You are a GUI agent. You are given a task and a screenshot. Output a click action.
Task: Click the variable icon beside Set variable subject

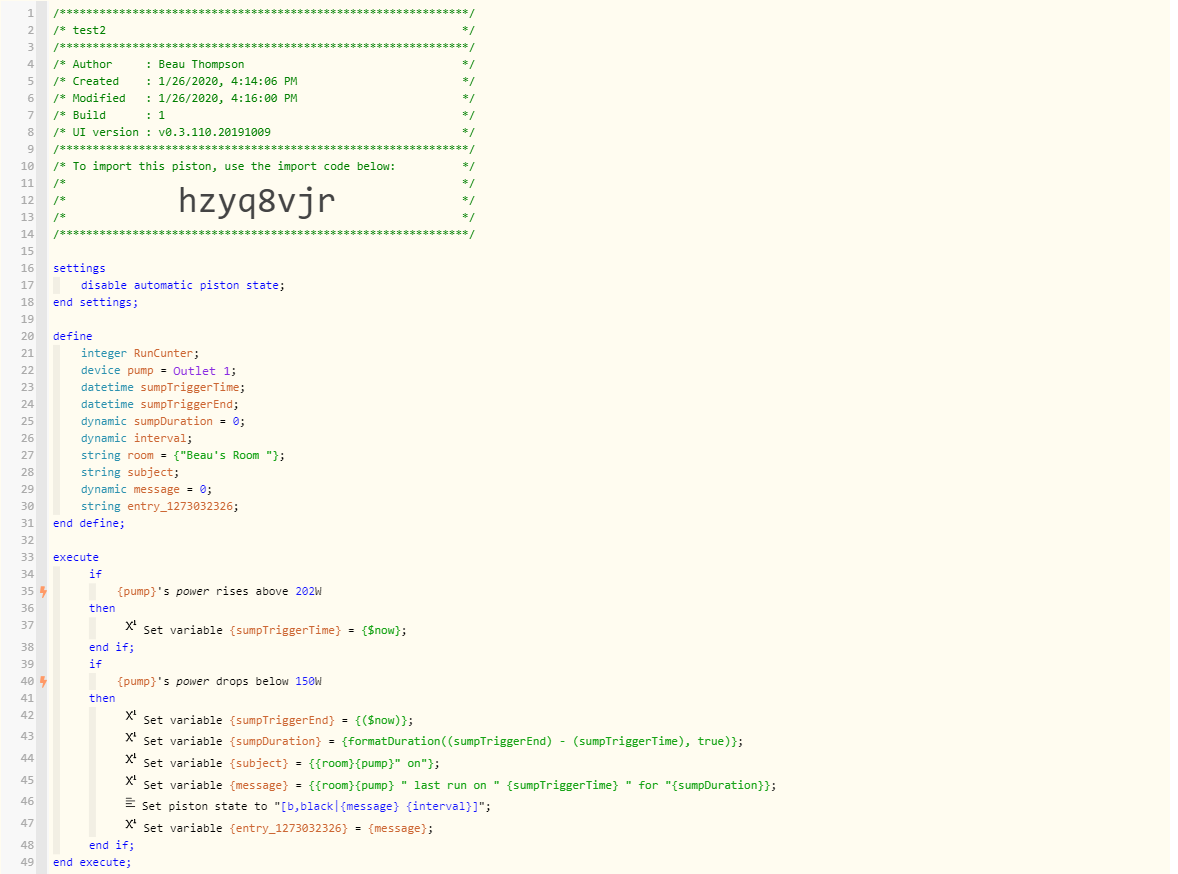[x=131, y=759]
